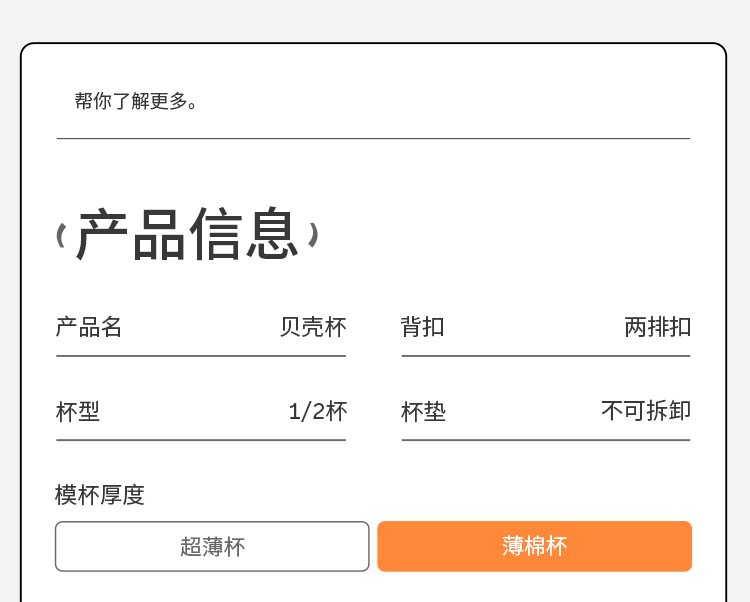Click the closing bracket after 产品信息
Screen dimensions: 750x602
click(x=313, y=235)
